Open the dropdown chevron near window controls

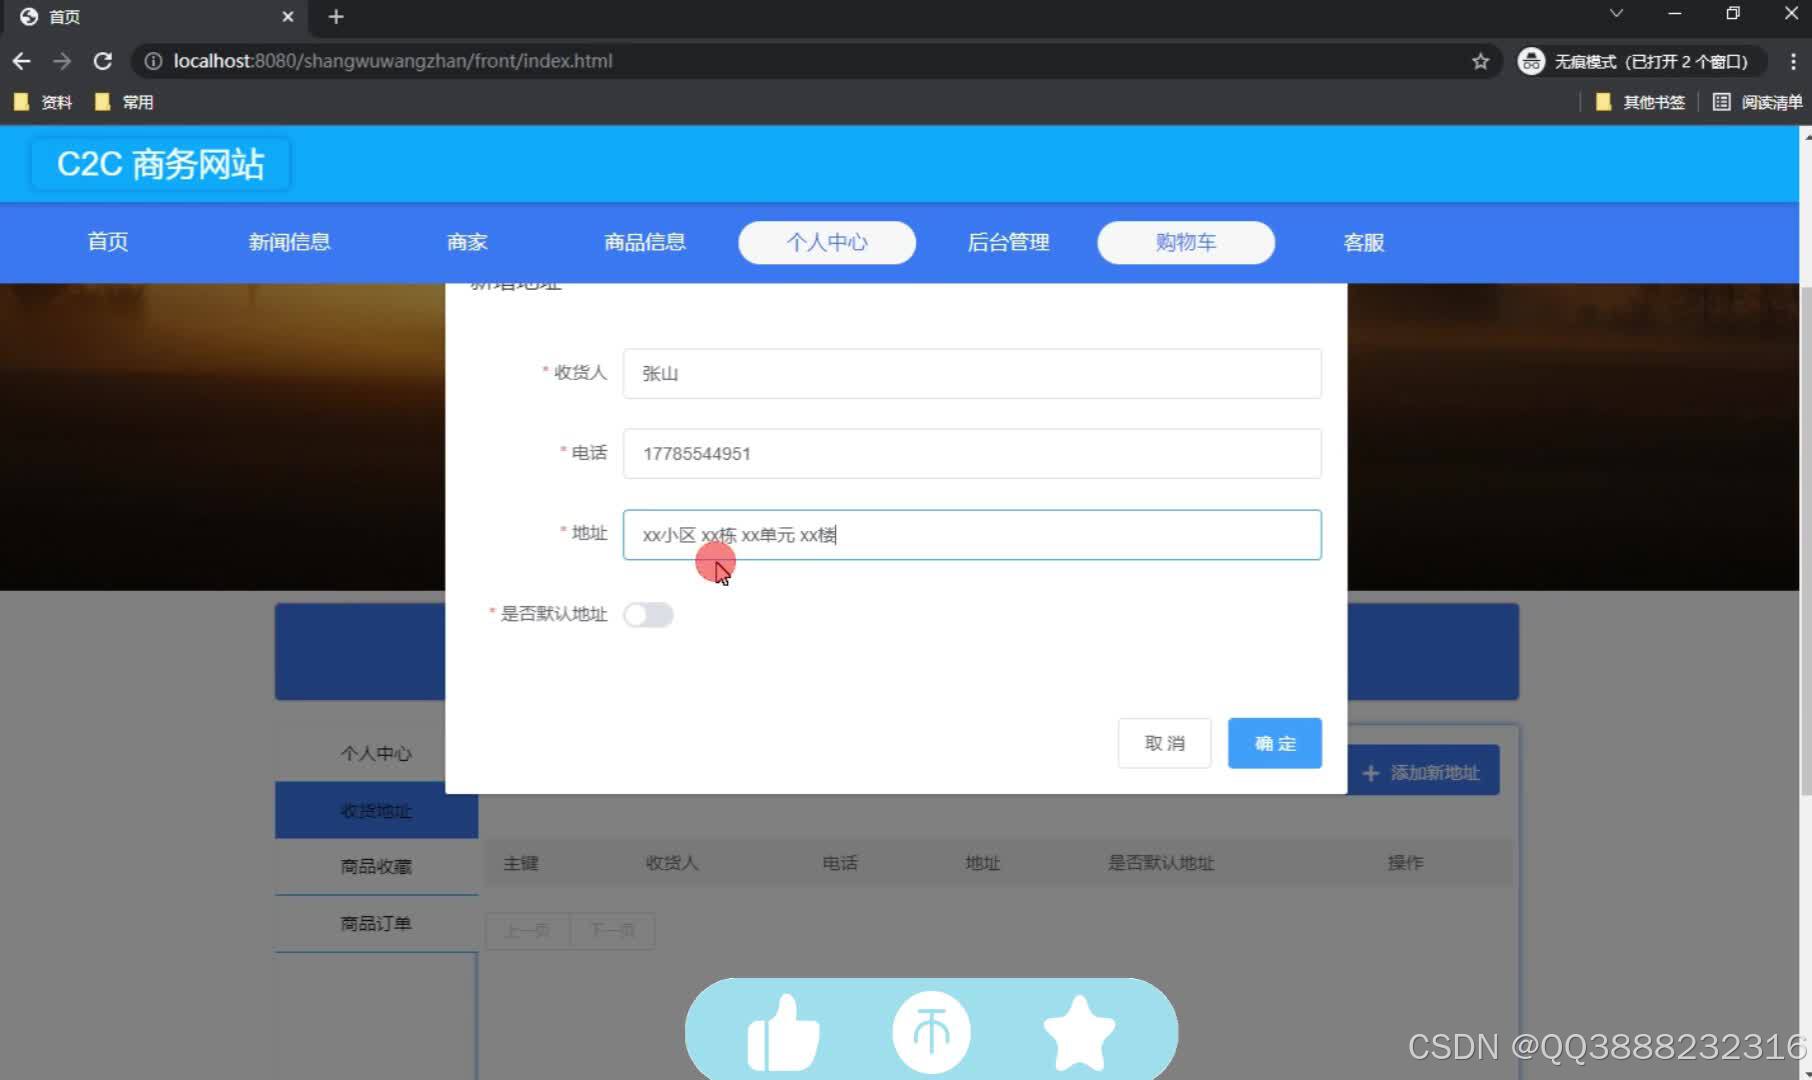[x=1616, y=14]
